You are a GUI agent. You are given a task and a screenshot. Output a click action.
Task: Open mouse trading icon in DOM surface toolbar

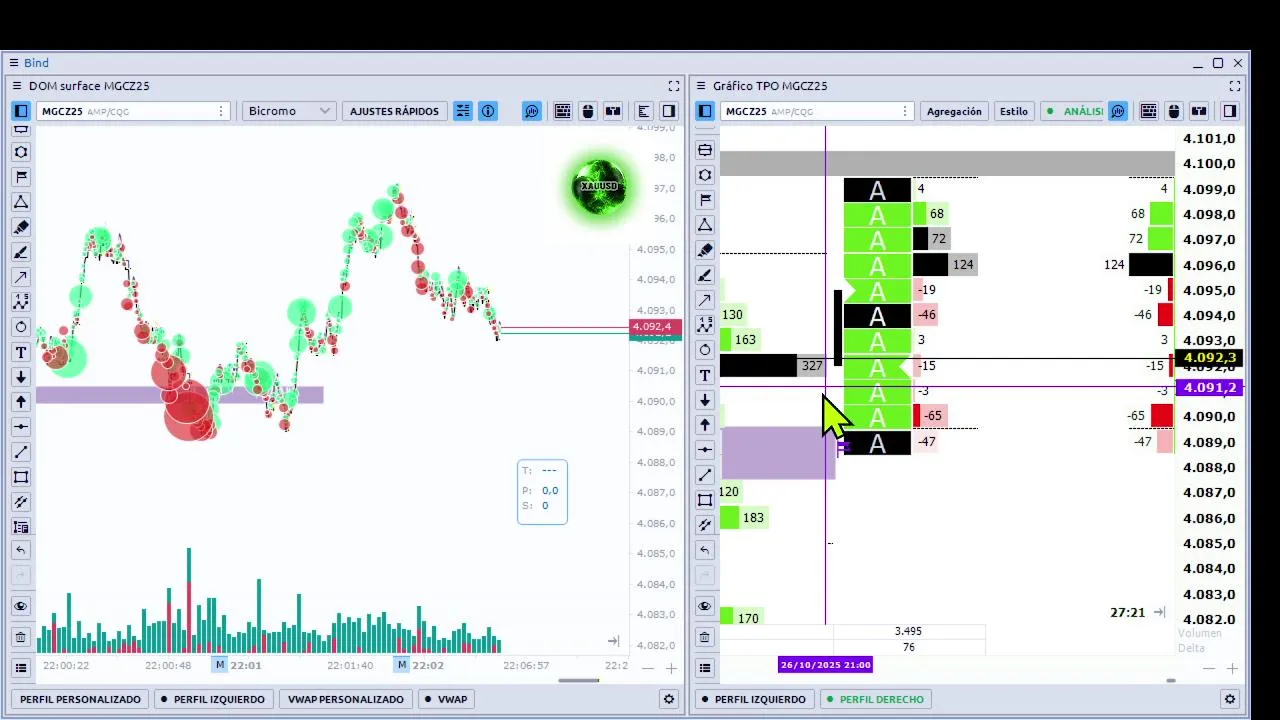coord(588,111)
